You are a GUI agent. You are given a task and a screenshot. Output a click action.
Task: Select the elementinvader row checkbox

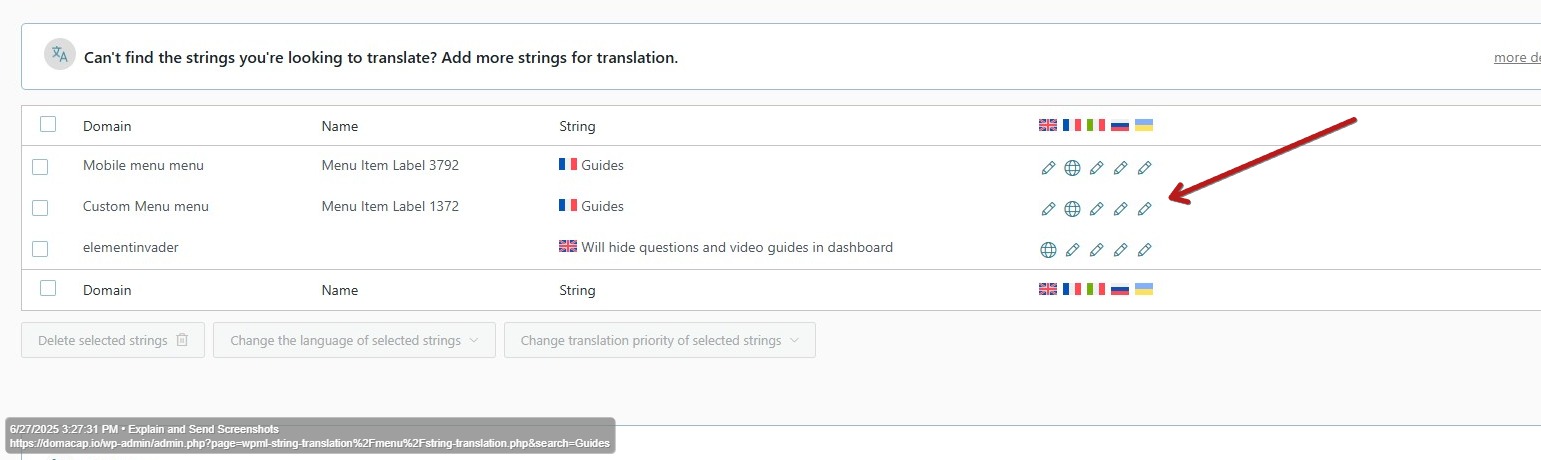coord(40,249)
